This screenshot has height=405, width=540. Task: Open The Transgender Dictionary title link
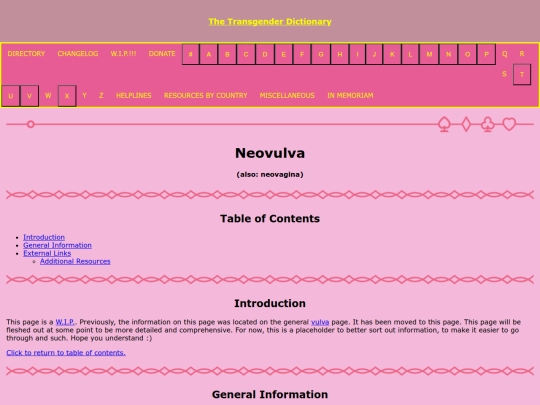coord(270,21)
